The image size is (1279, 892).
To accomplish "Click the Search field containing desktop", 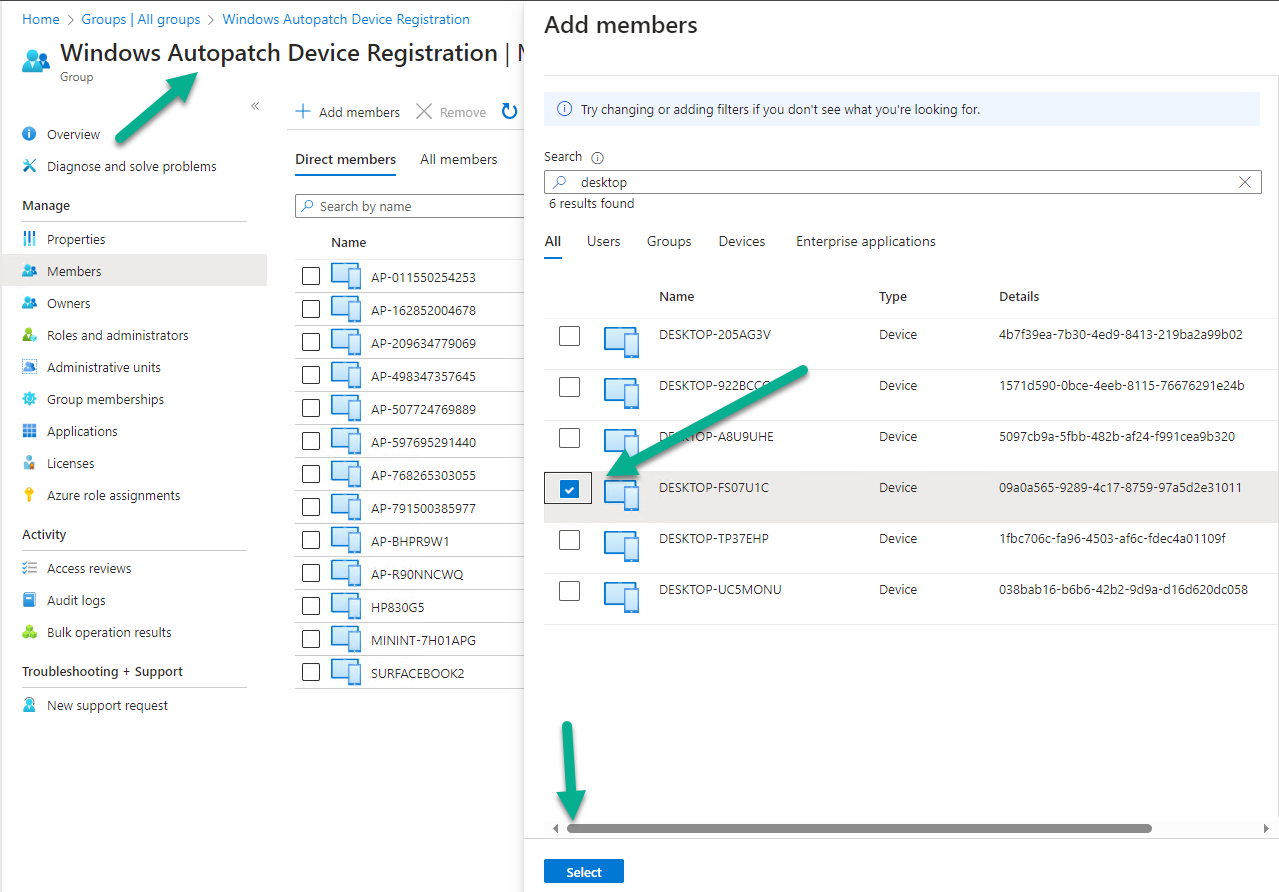I will [x=902, y=182].
